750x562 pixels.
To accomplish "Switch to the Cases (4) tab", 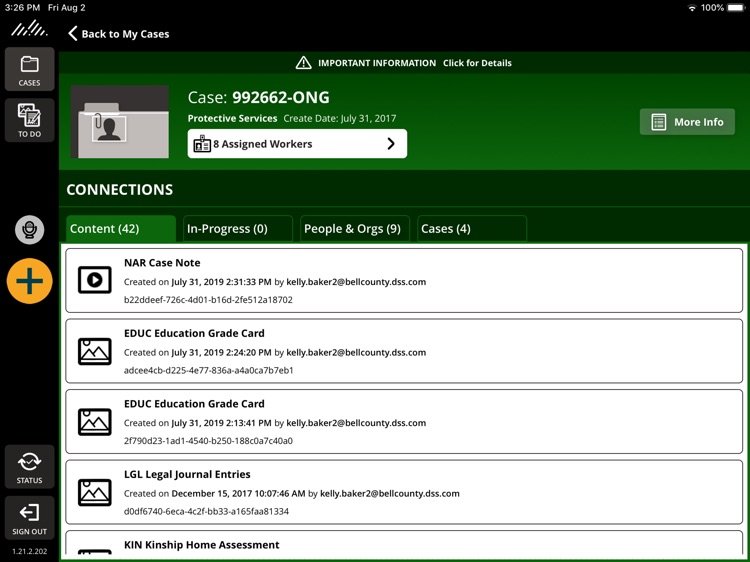I will [x=472, y=229].
